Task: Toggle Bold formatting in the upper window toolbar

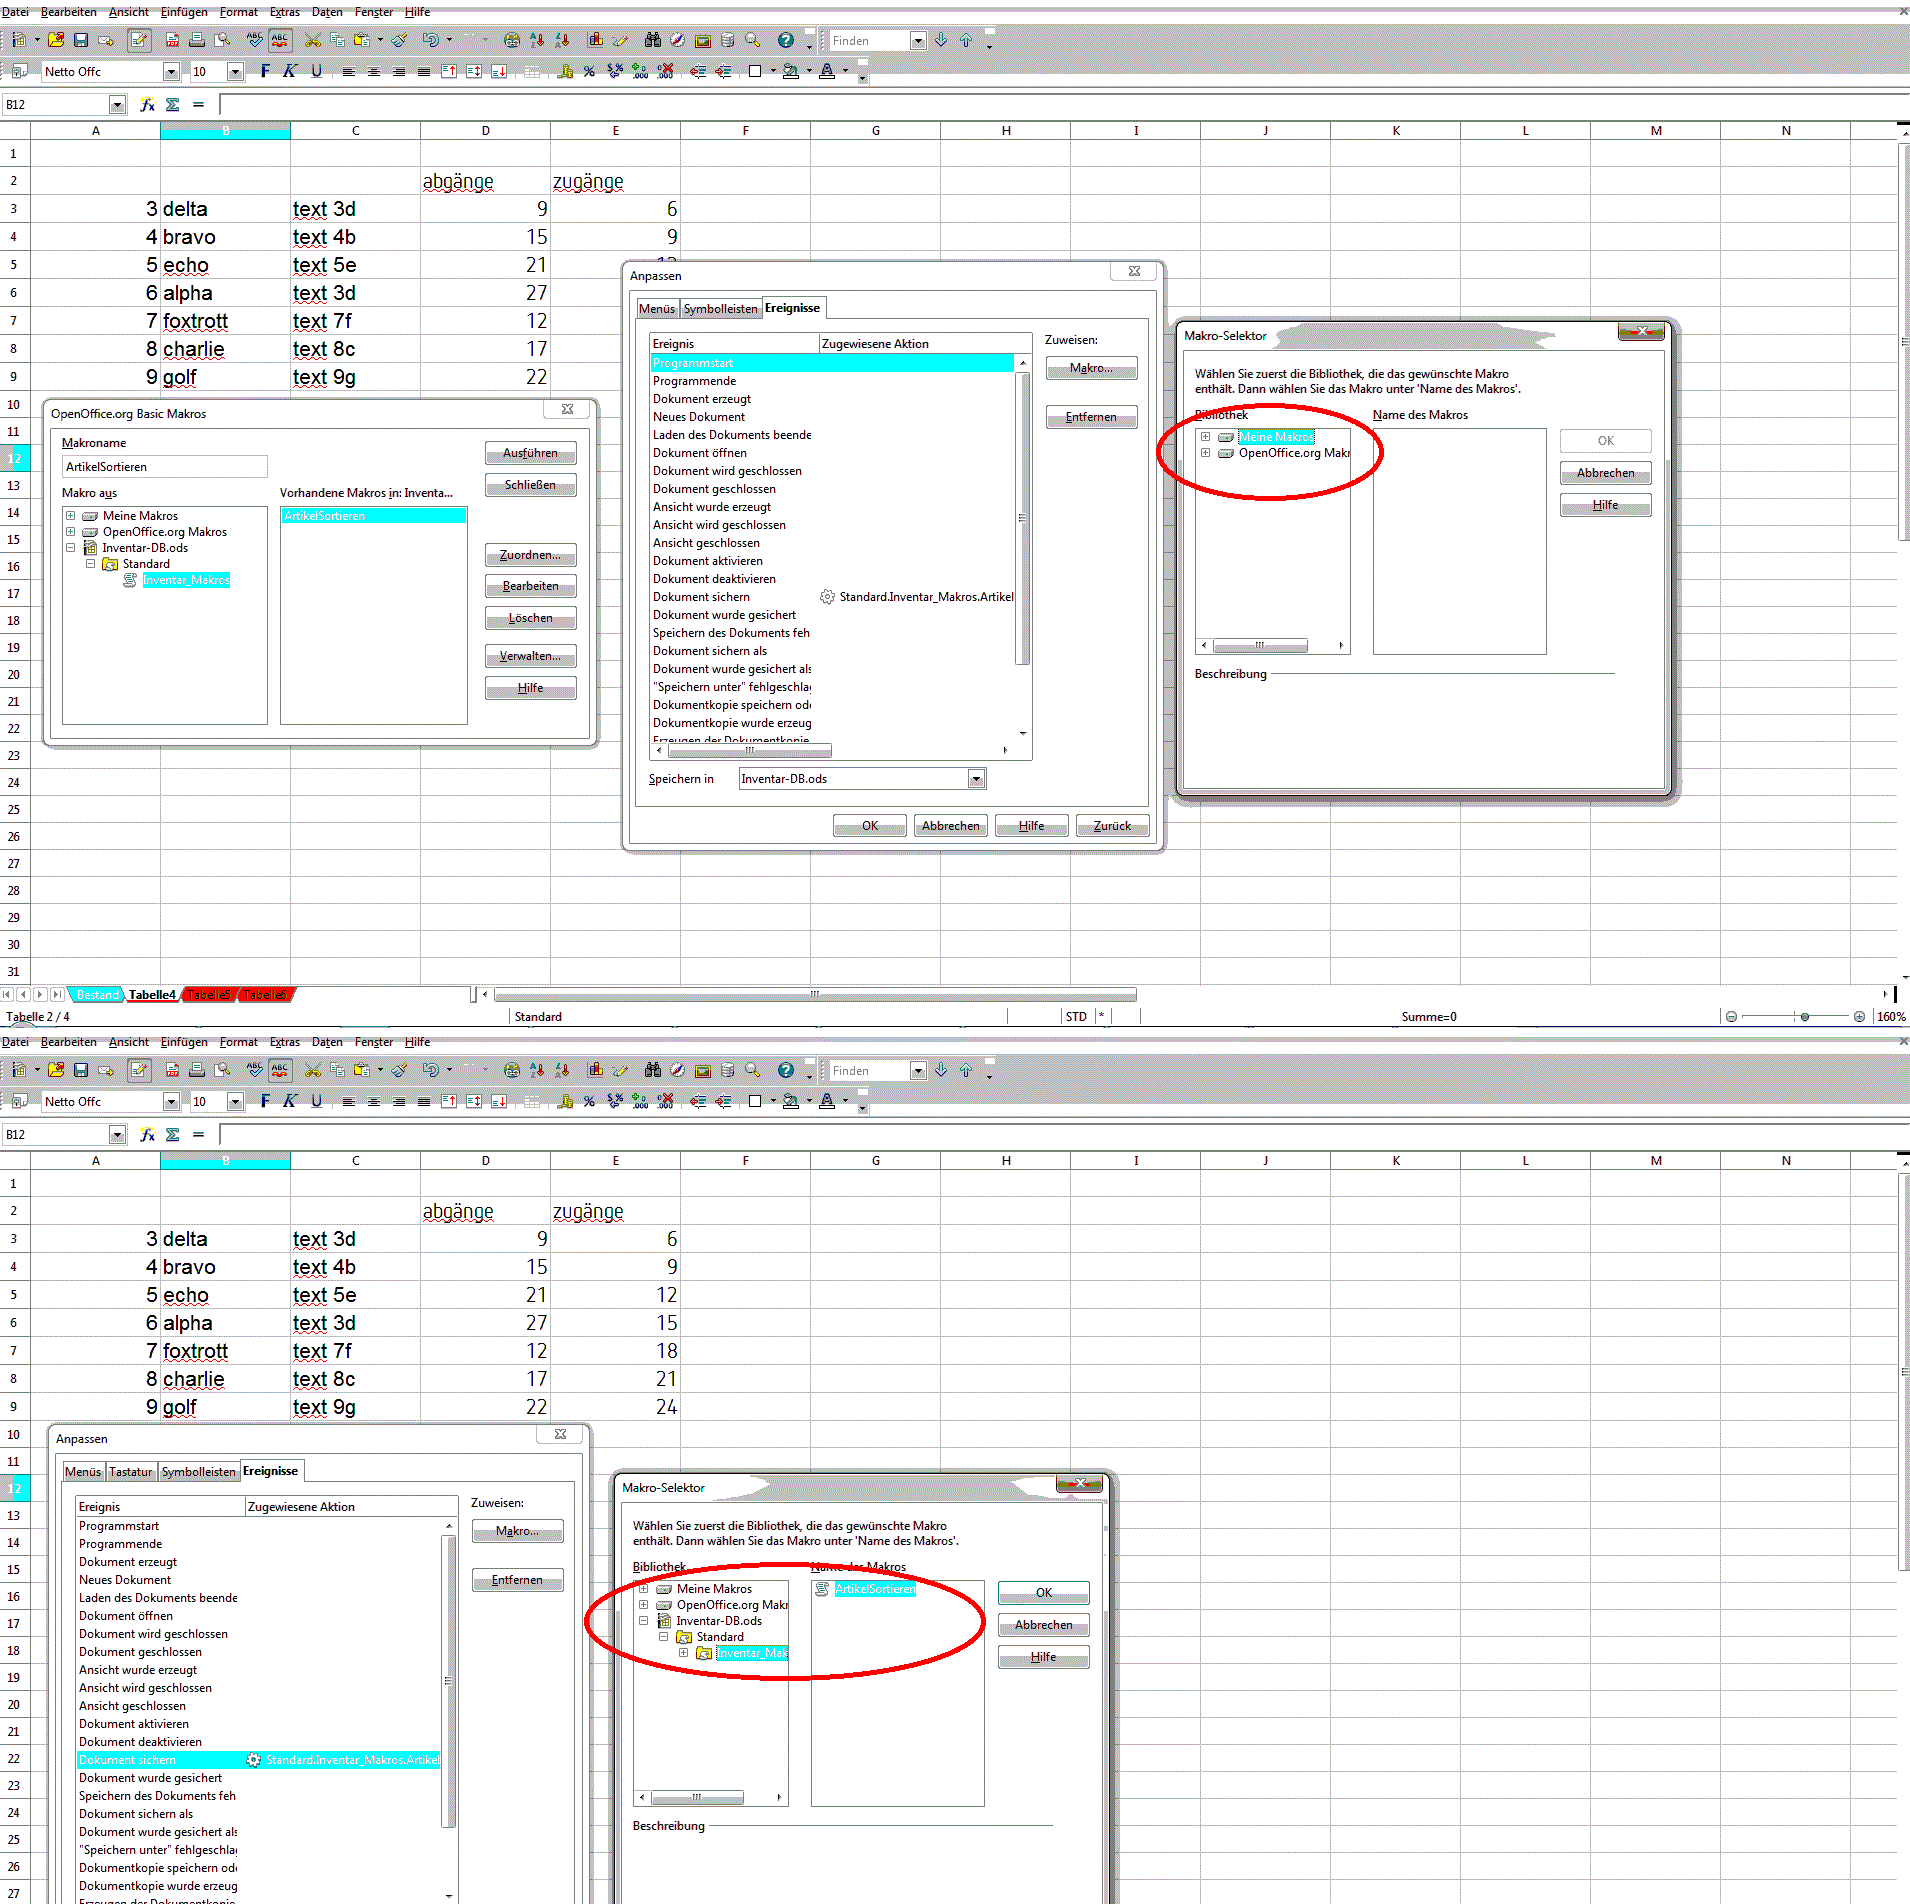Action: coord(265,71)
